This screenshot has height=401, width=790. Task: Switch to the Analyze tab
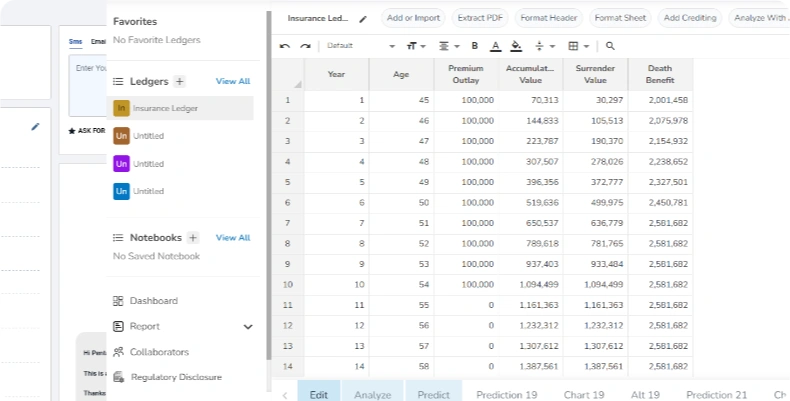point(373,394)
